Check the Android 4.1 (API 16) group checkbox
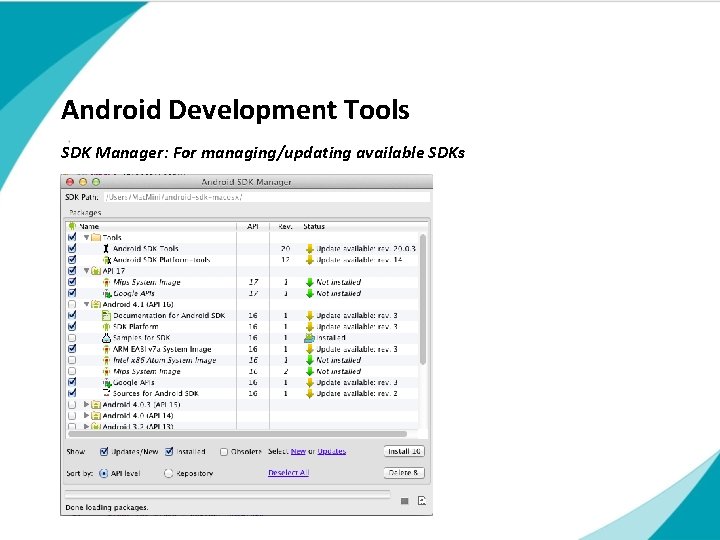The width and height of the screenshot is (720, 540). click(72, 304)
